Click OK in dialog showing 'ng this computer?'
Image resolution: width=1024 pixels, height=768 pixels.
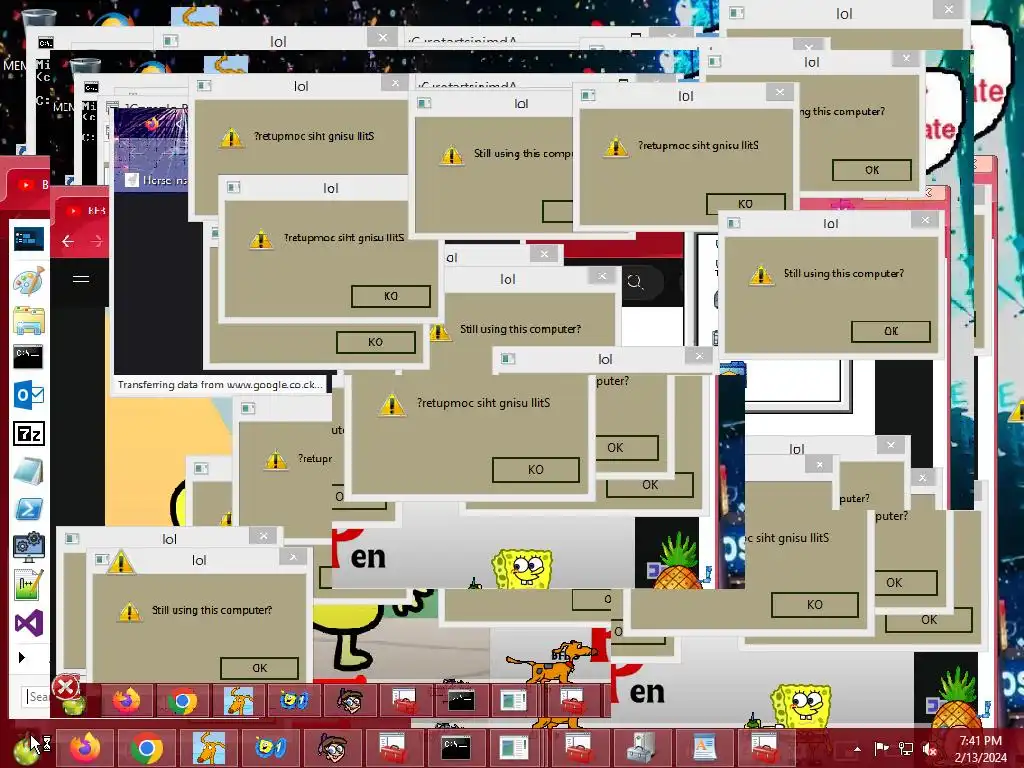coord(872,170)
